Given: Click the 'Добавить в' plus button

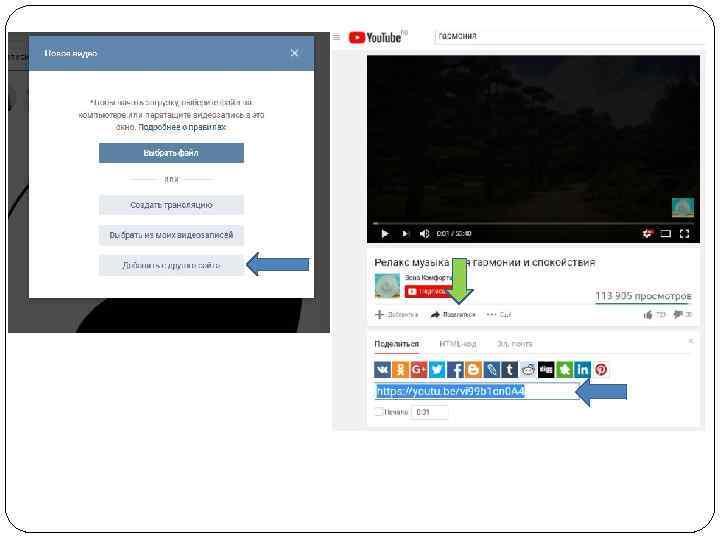Looking at the screenshot, I should pyautogui.click(x=396, y=315).
